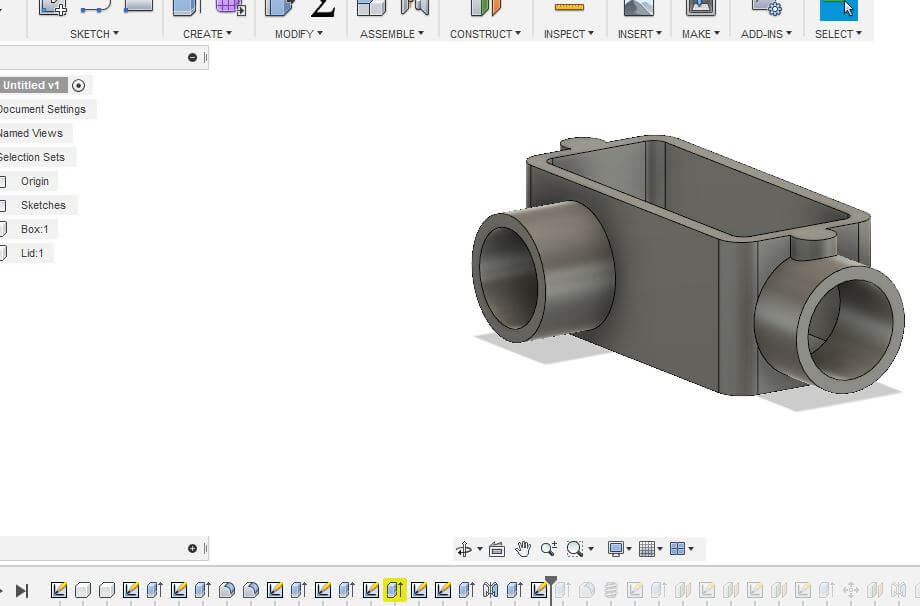Open the CONSTRUCT menu

(x=485, y=34)
